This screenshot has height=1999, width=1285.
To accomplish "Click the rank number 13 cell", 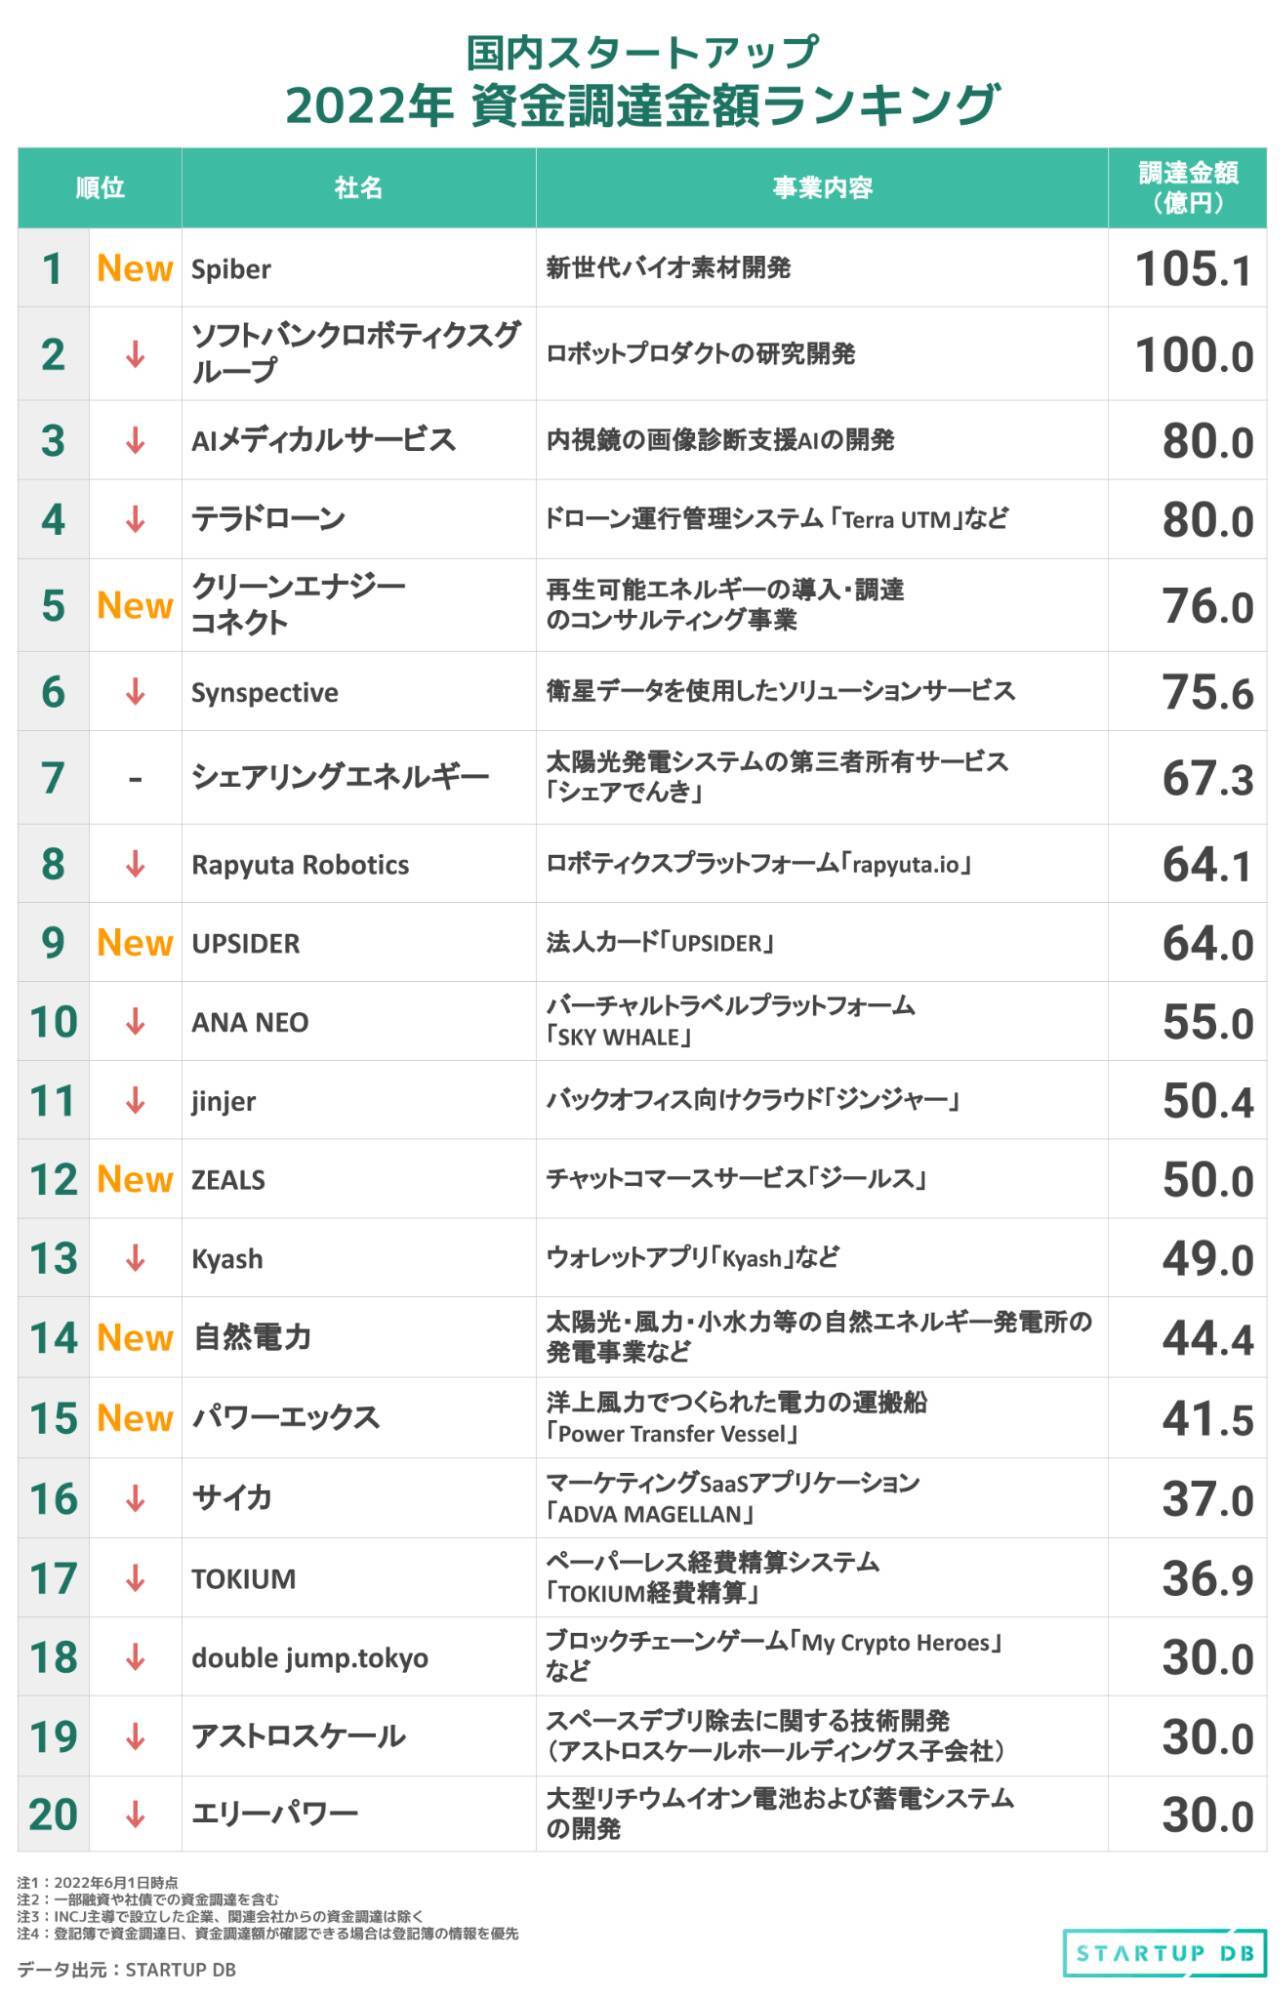I will pyautogui.click(x=54, y=1258).
